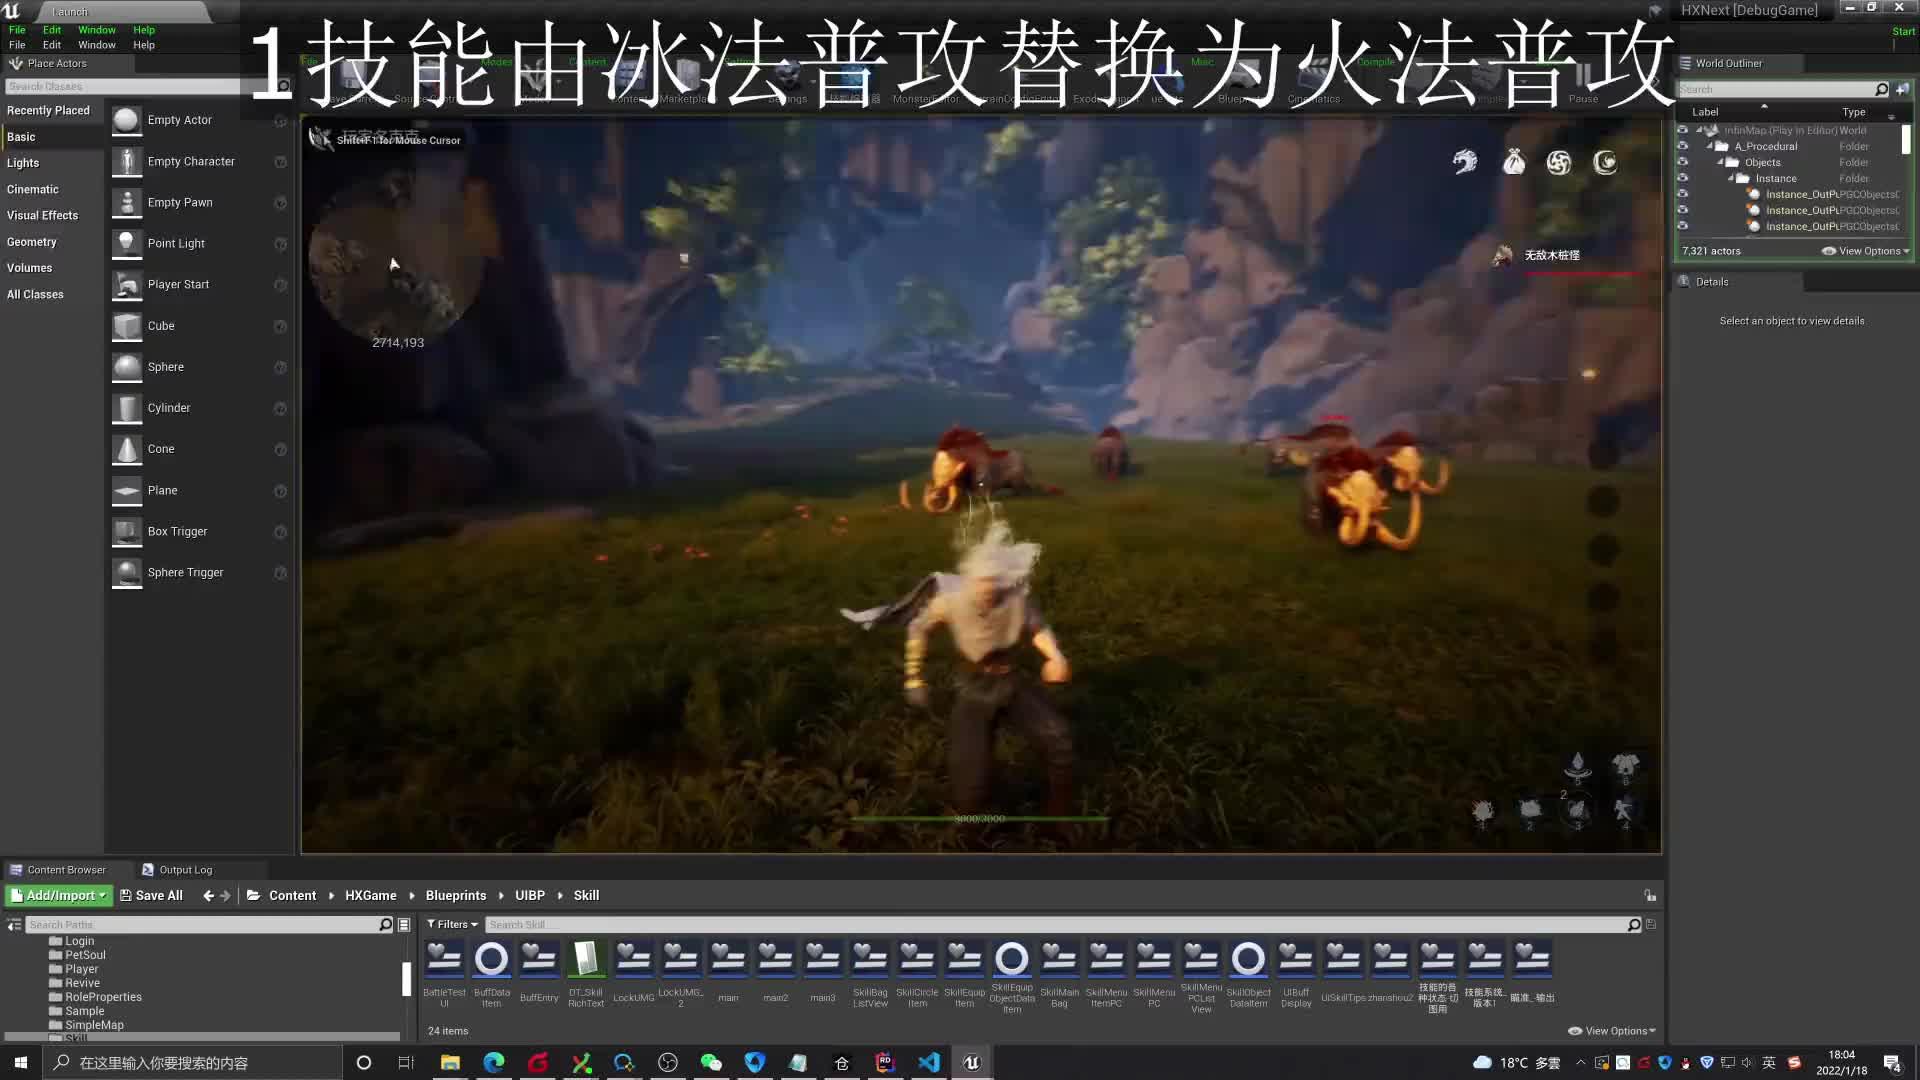Go to the HXGame breadcrumb
The height and width of the screenshot is (1080, 1920).
click(x=370, y=896)
